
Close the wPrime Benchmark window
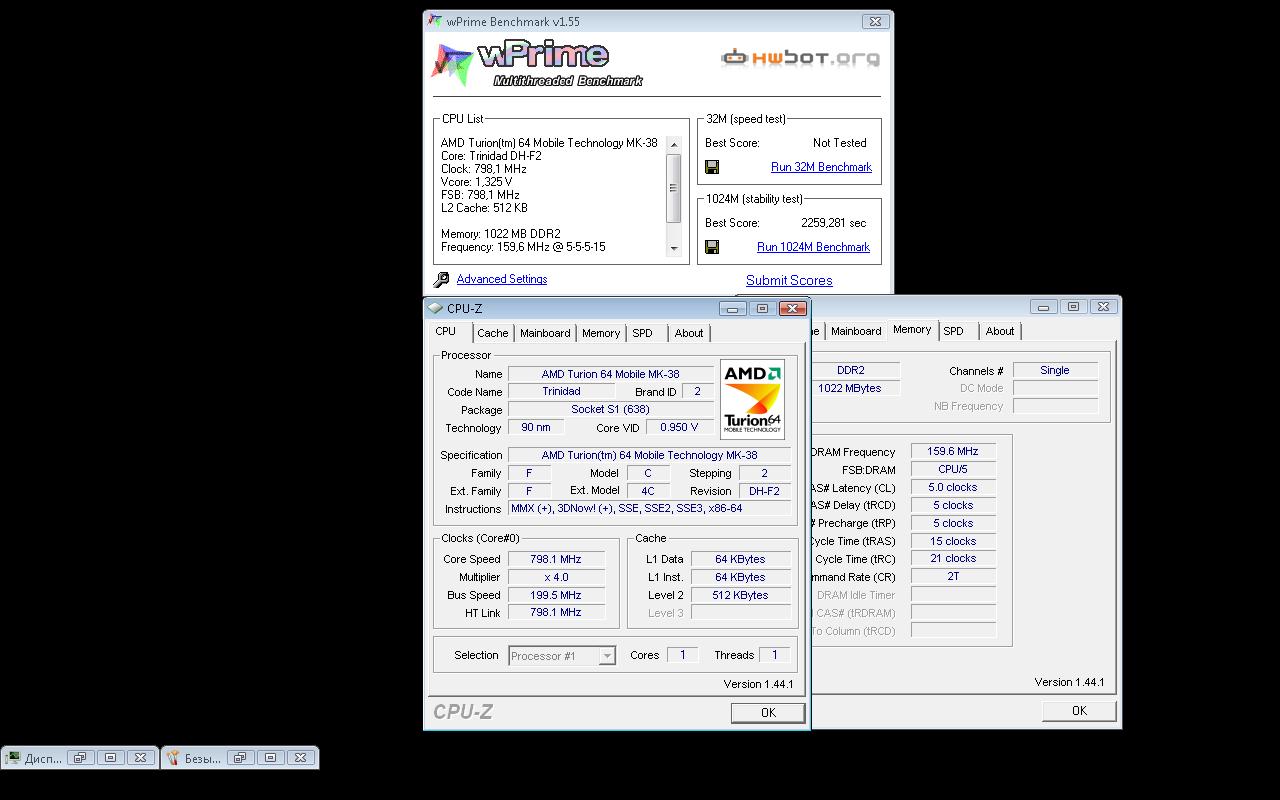[x=875, y=21]
